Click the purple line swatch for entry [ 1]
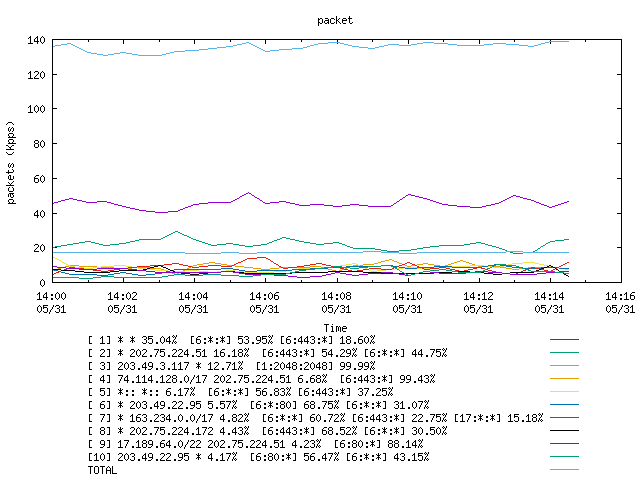The width and height of the screenshot is (640, 480). point(564,340)
